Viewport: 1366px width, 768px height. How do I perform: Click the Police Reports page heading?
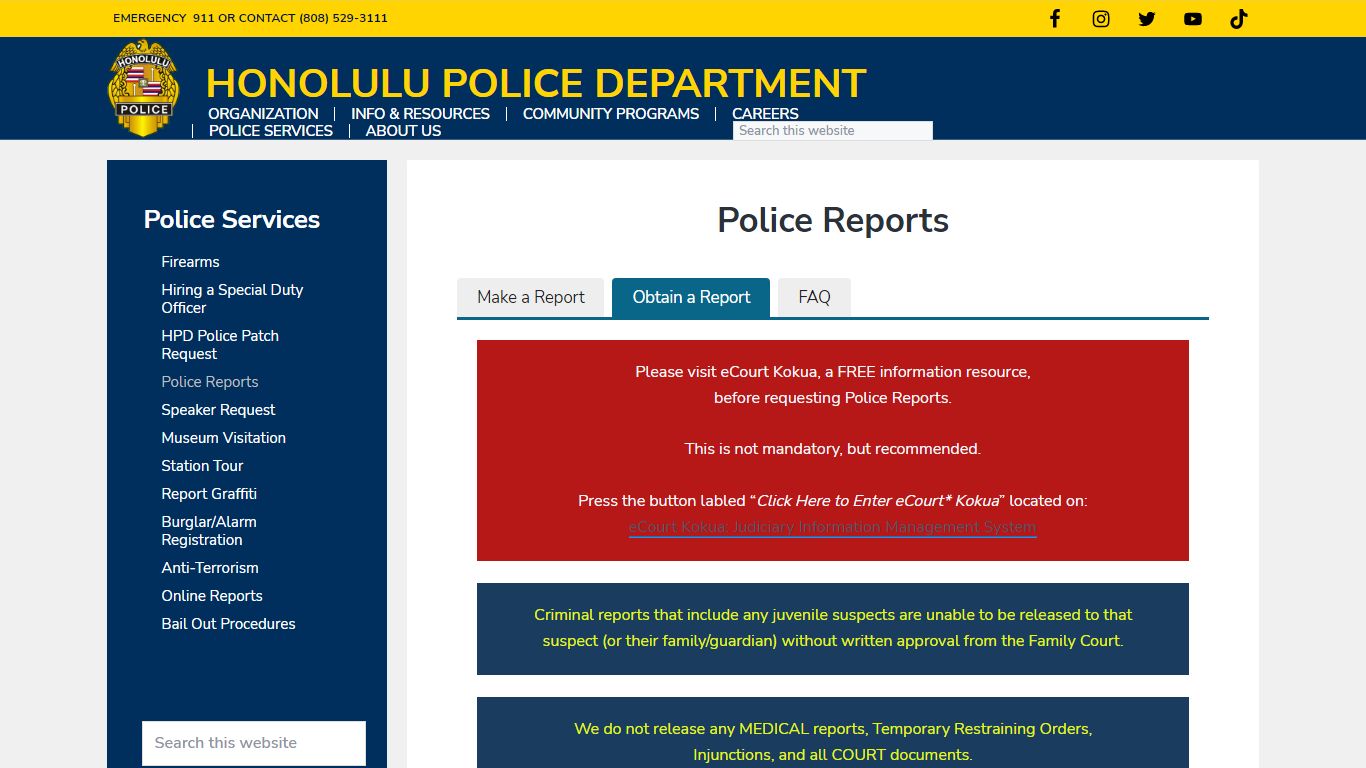pyautogui.click(x=833, y=220)
